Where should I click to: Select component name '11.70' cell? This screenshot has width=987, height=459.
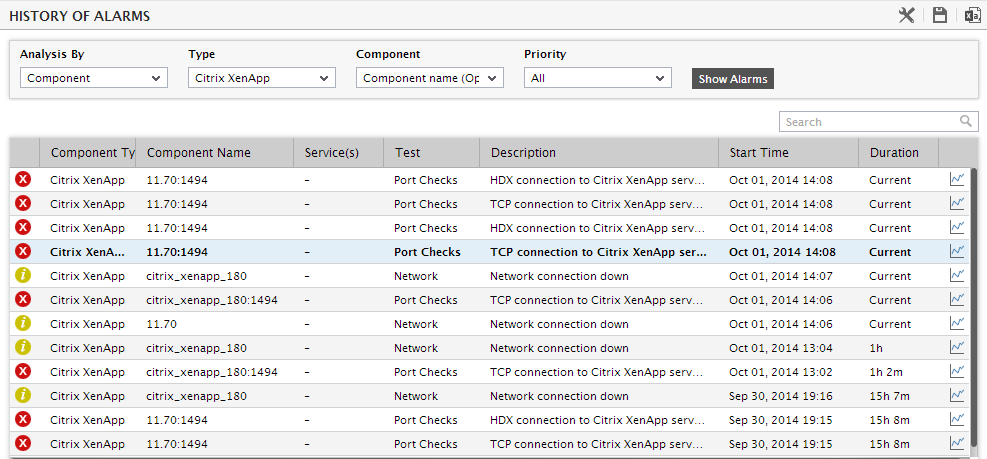(161, 324)
